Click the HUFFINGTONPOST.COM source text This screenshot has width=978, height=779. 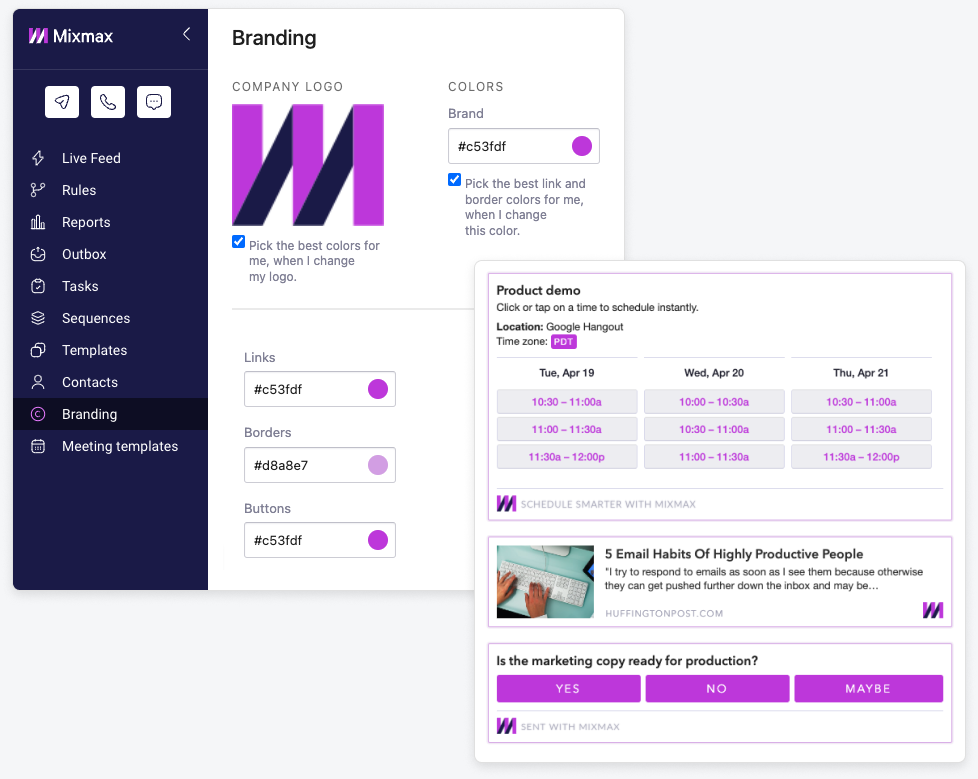[x=664, y=613]
